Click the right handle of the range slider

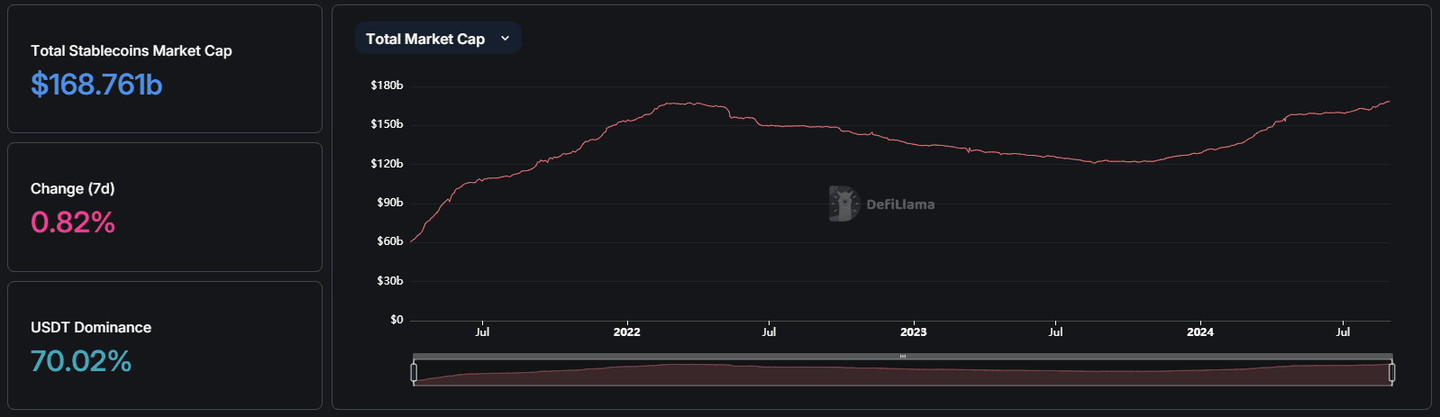1391,373
